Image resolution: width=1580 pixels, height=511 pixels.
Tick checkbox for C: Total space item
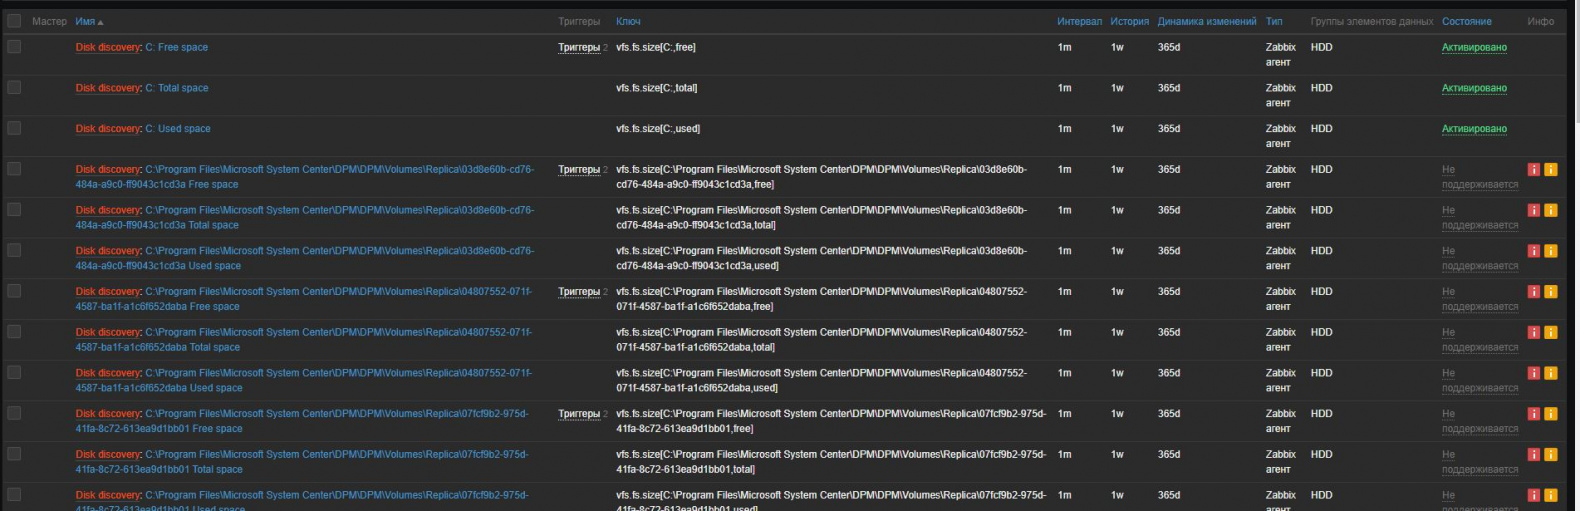14,88
